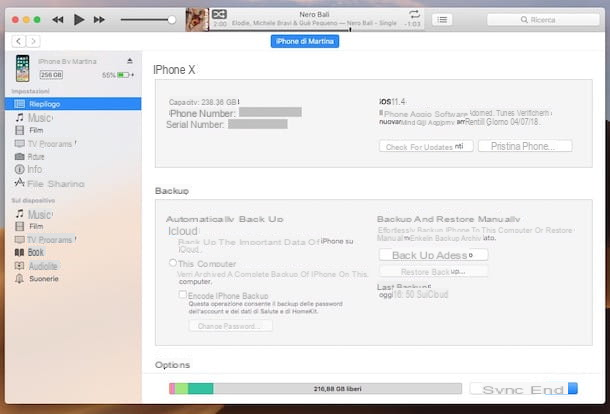Click the iPhone X heading
The height and width of the screenshot is (414, 610).
(x=174, y=70)
